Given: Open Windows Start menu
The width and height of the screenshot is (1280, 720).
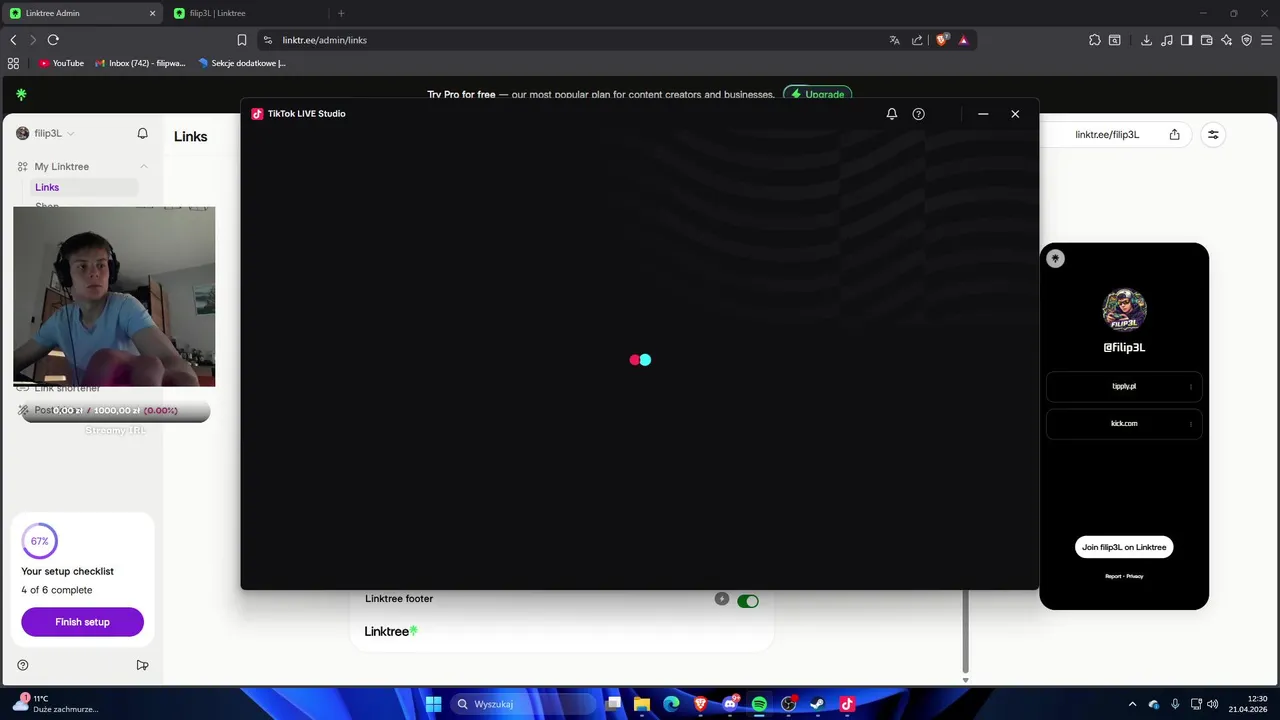Looking at the screenshot, I should point(433,704).
